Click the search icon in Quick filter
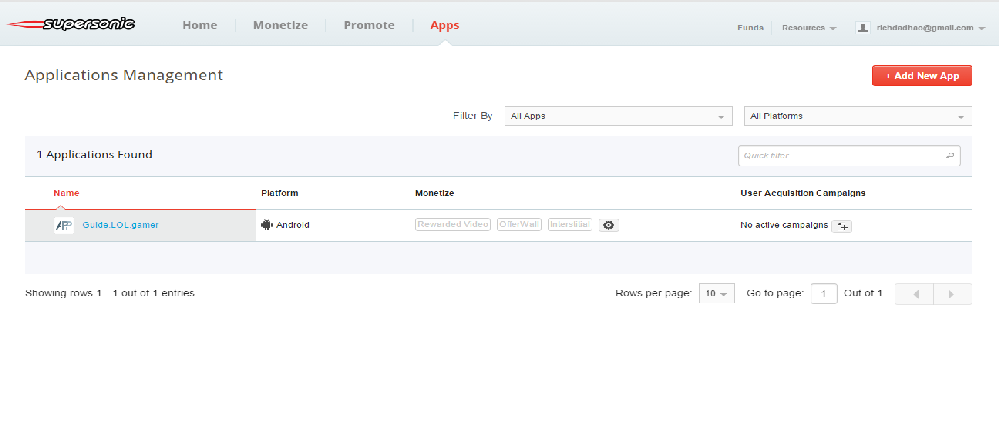 950,155
